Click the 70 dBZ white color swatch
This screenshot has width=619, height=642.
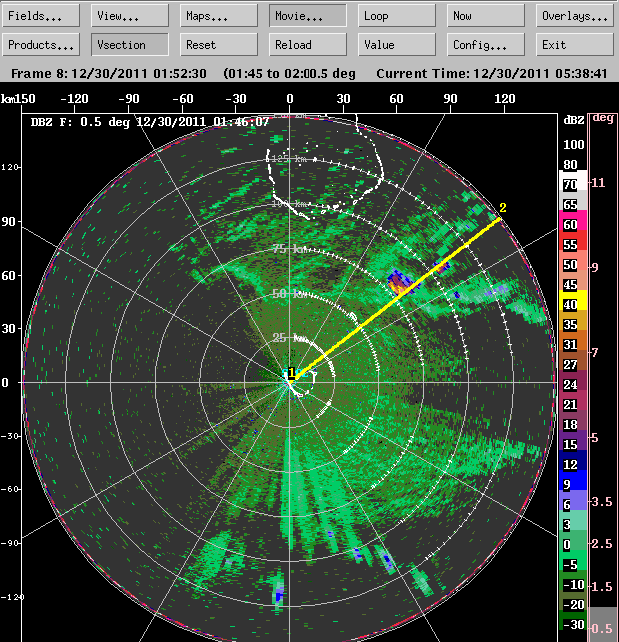point(573,181)
